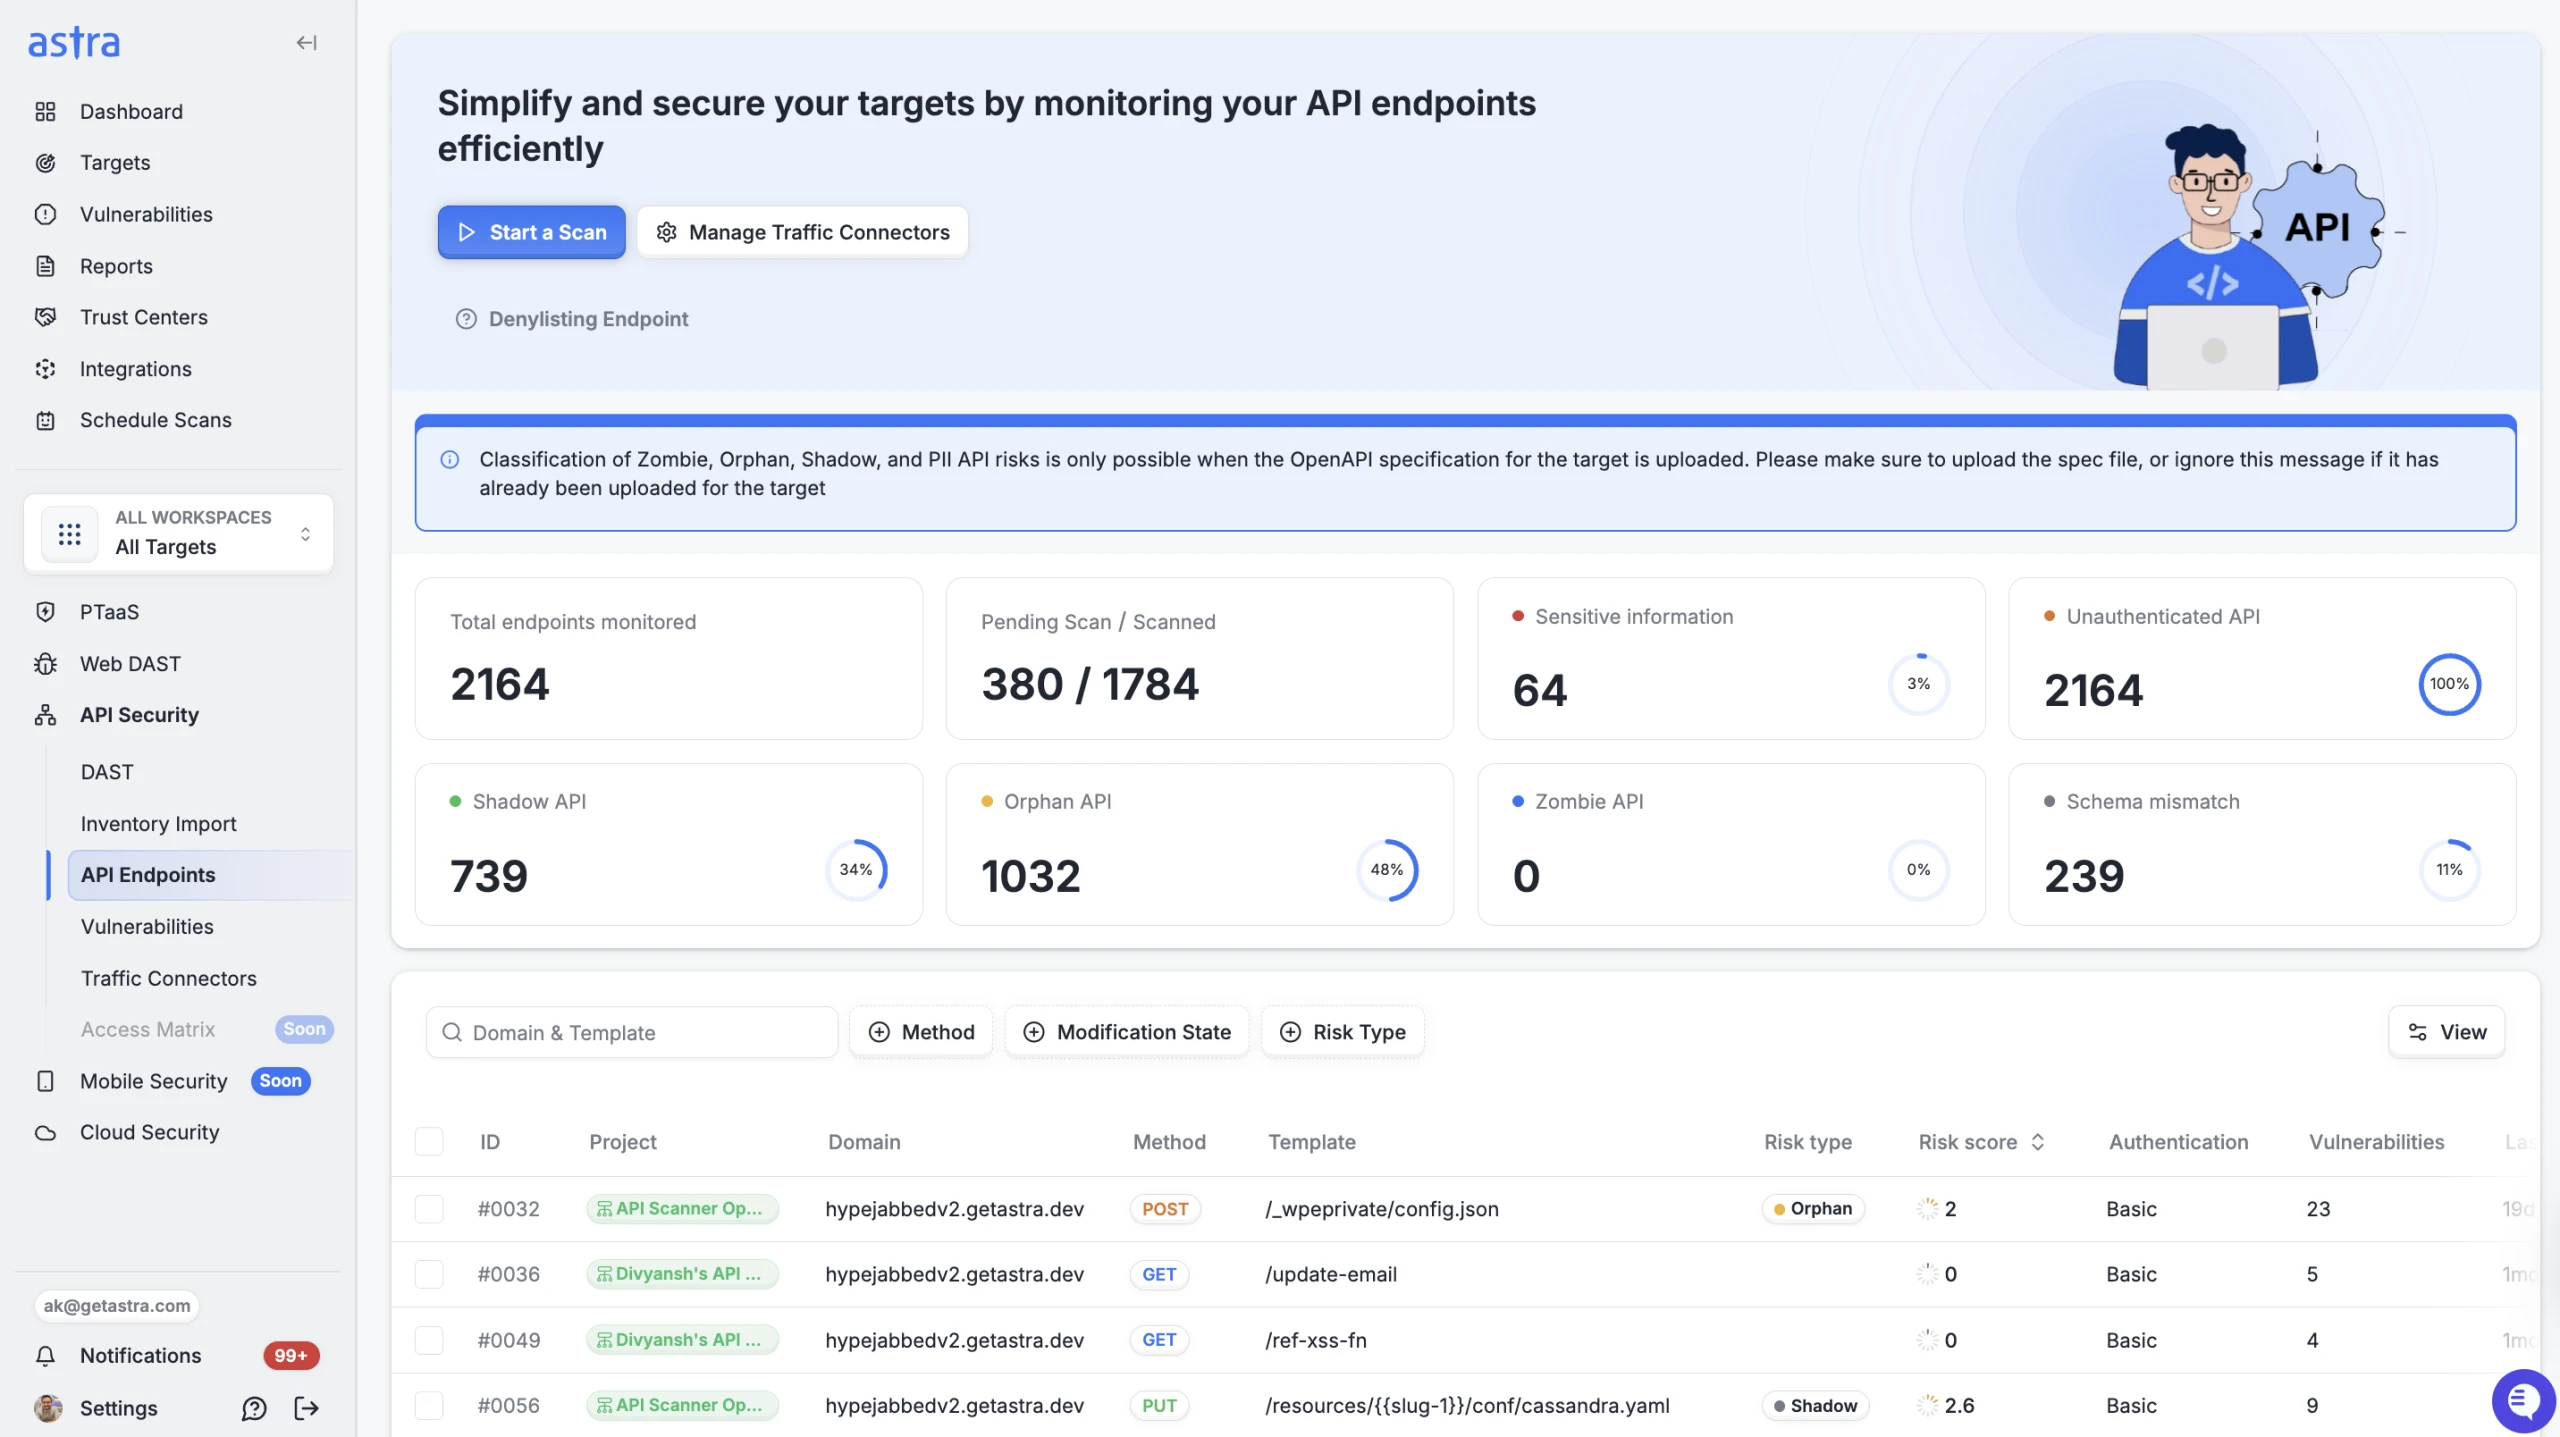Open Reports via its sidebar icon
Viewport: 2560px width, 1437px height.
click(x=45, y=266)
